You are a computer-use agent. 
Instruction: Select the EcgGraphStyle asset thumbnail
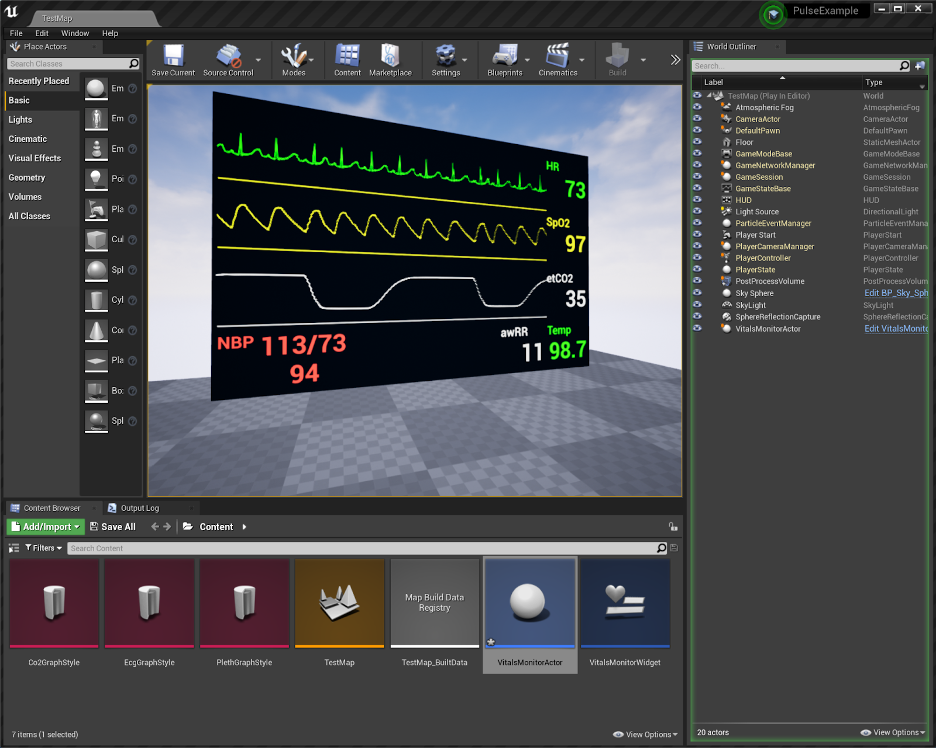pyautogui.click(x=149, y=603)
